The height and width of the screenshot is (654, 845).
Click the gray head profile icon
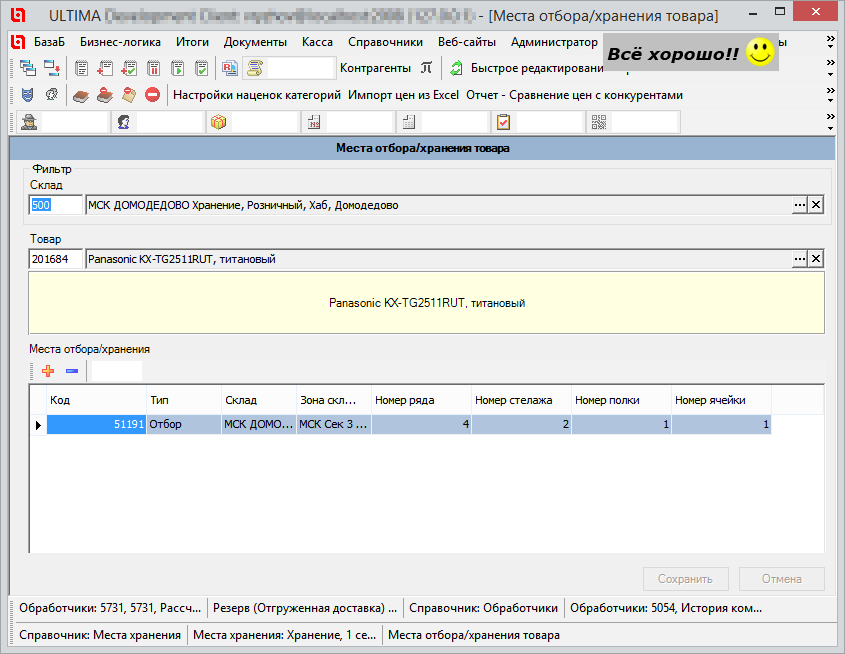(52, 95)
